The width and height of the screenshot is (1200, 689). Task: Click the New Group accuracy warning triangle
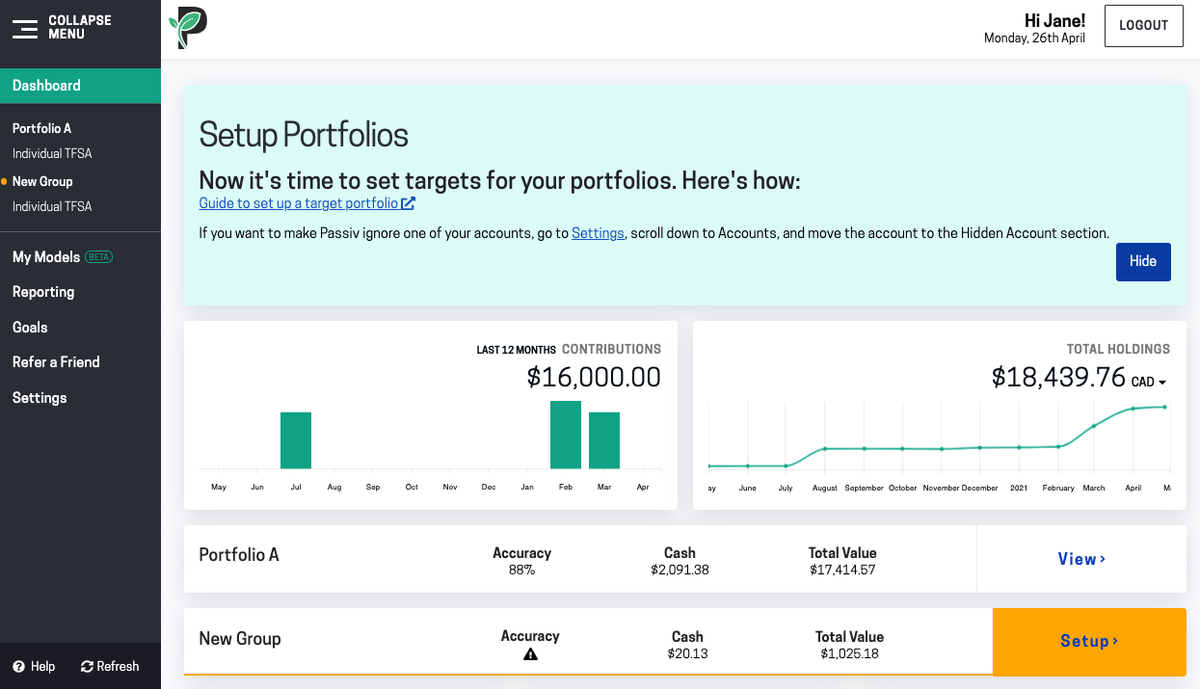(530, 654)
